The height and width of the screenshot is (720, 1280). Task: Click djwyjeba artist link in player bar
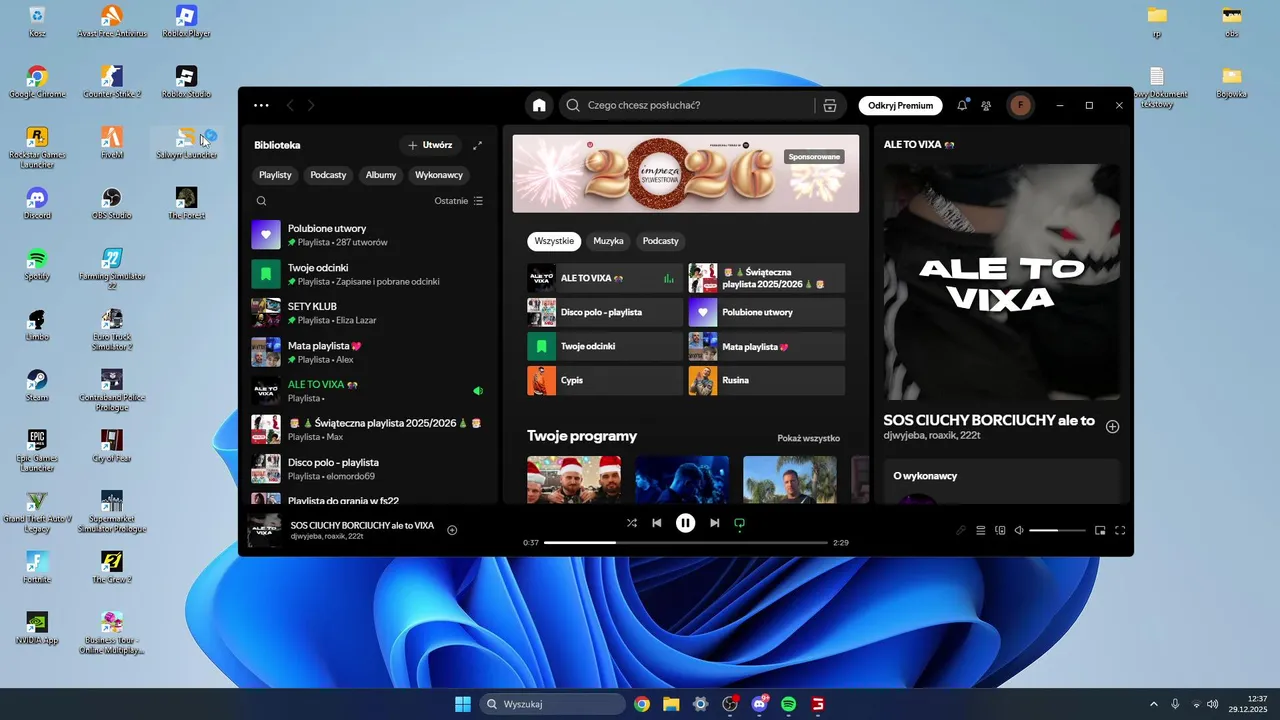(306, 537)
